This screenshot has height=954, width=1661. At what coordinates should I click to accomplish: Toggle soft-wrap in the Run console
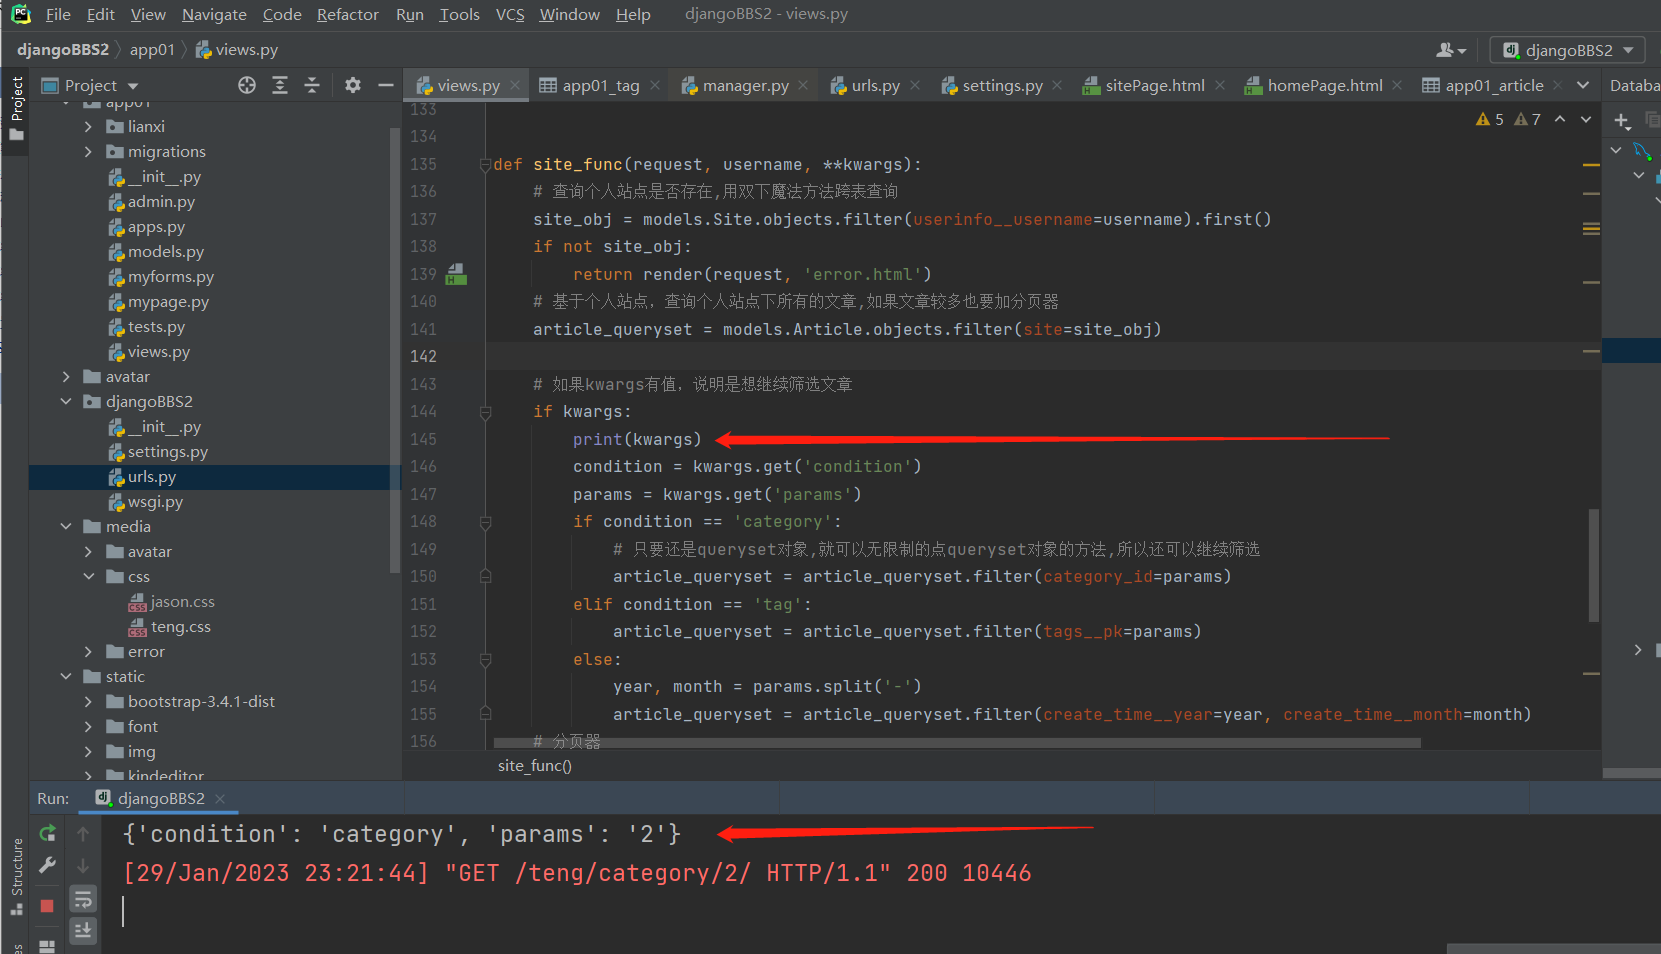click(x=83, y=899)
